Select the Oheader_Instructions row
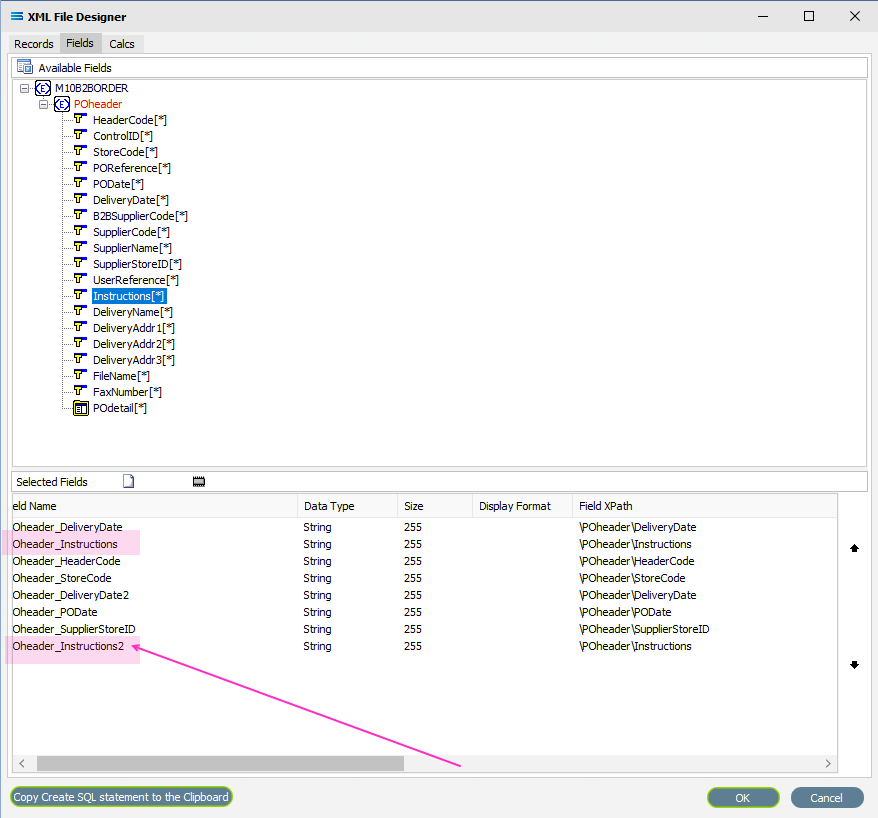The width and height of the screenshot is (878, 818). 424,544
